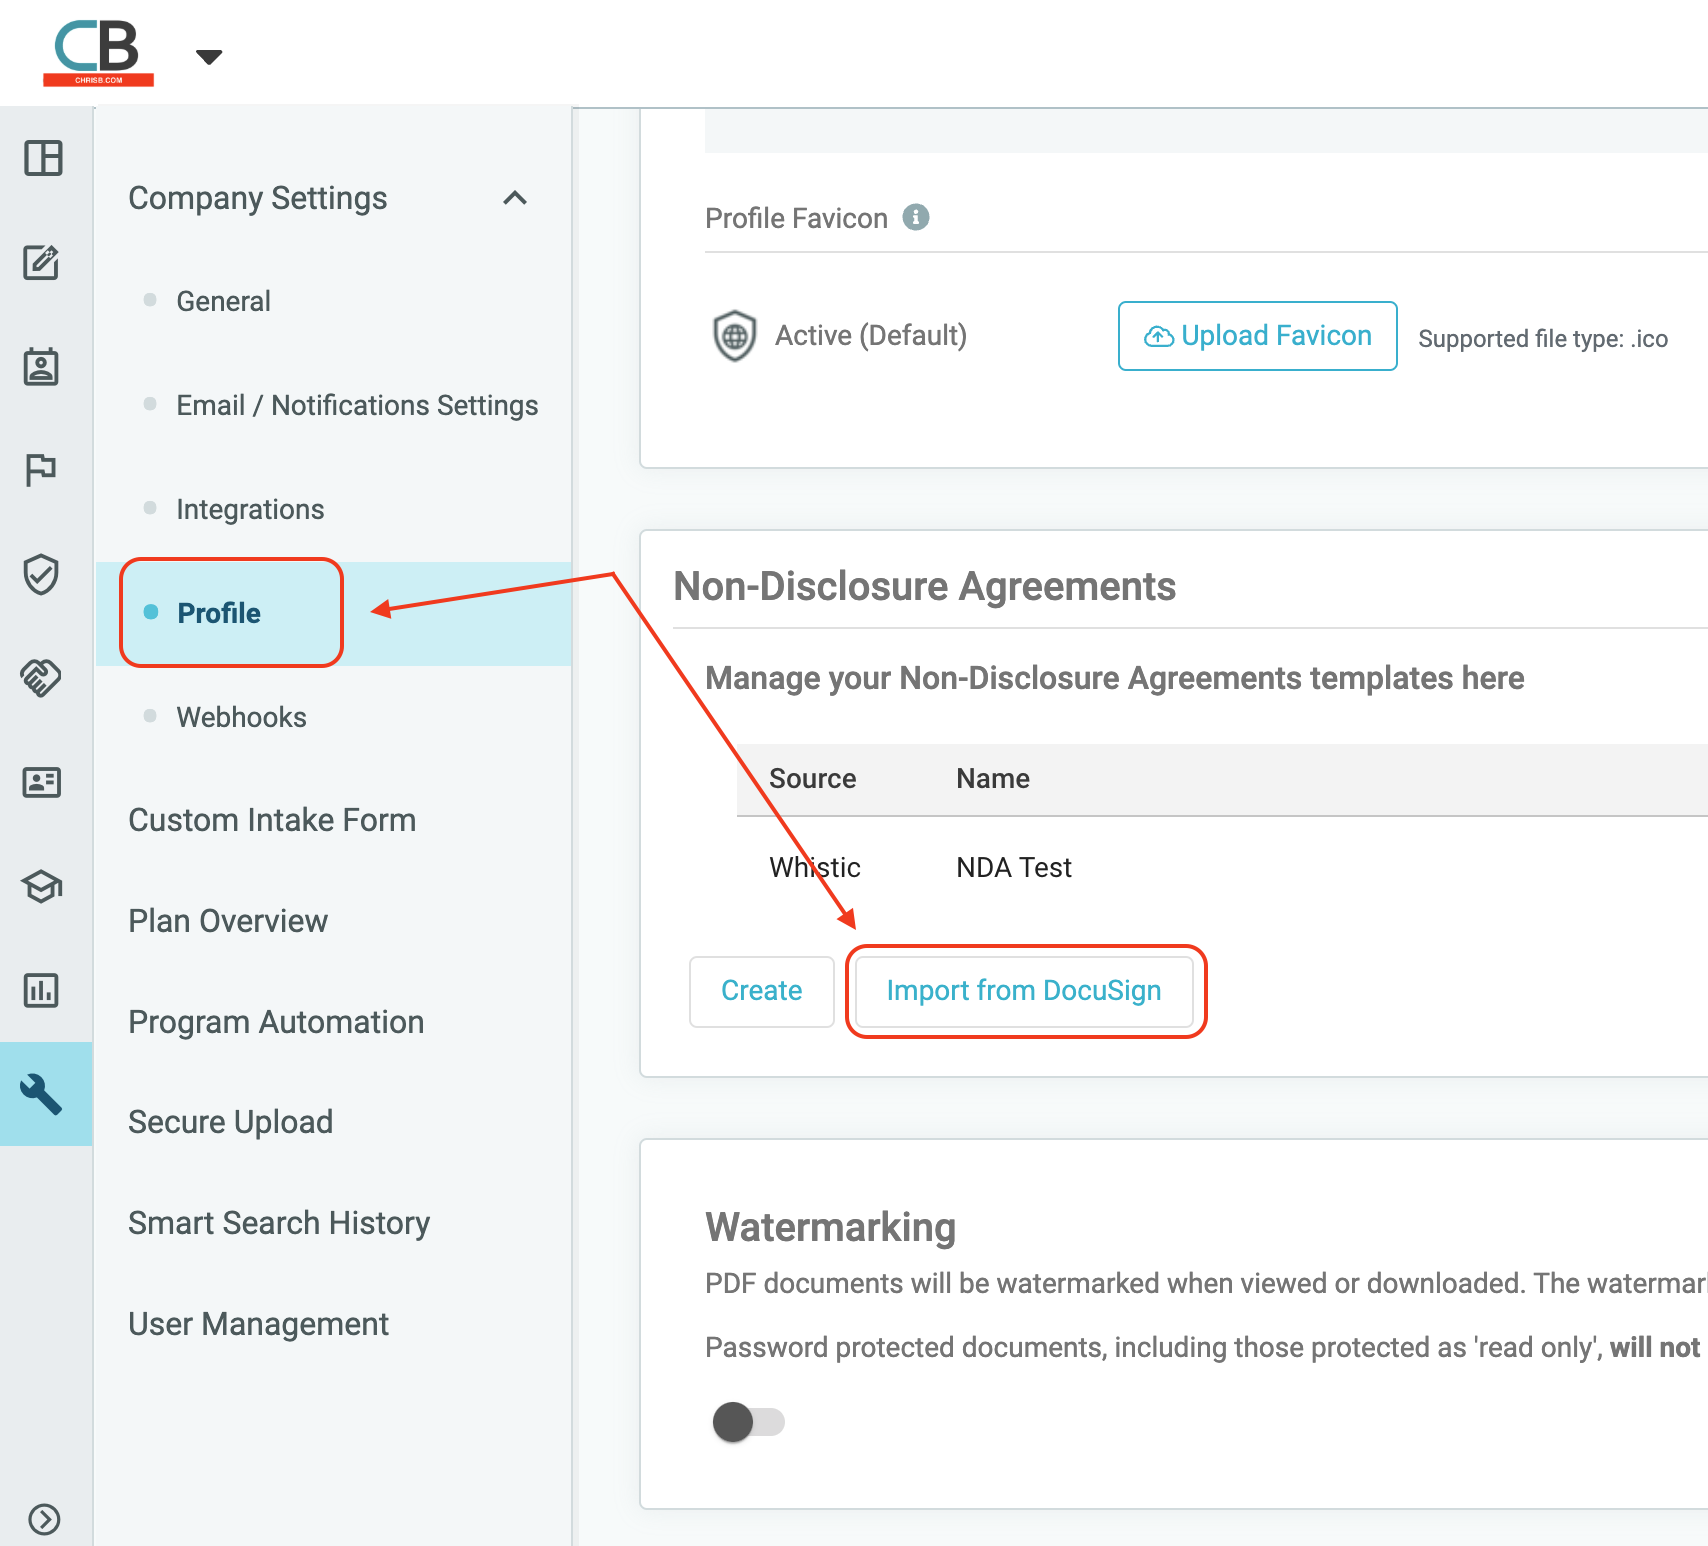Open the CB logo dropdown arrow
Screen dimensions: 1708x1546
(x=209, y=57)
